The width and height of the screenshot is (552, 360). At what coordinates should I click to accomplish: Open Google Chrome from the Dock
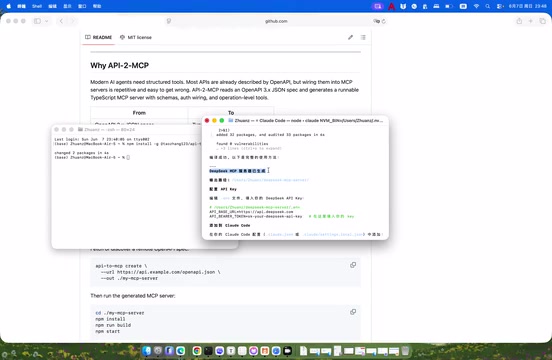pyautogui.click(x=197, y=350)
